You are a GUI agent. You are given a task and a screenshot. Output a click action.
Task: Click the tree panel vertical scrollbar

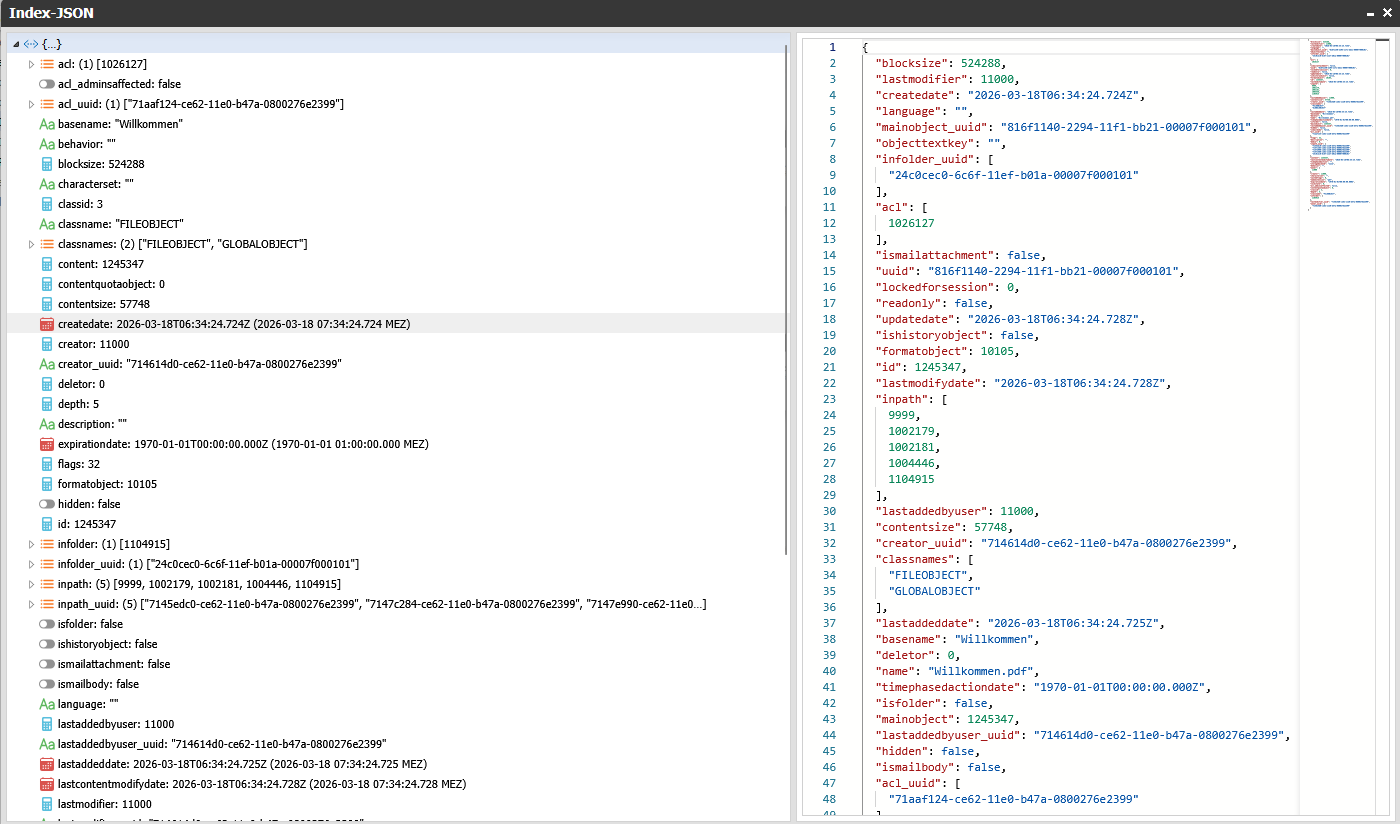coord(787,300)
